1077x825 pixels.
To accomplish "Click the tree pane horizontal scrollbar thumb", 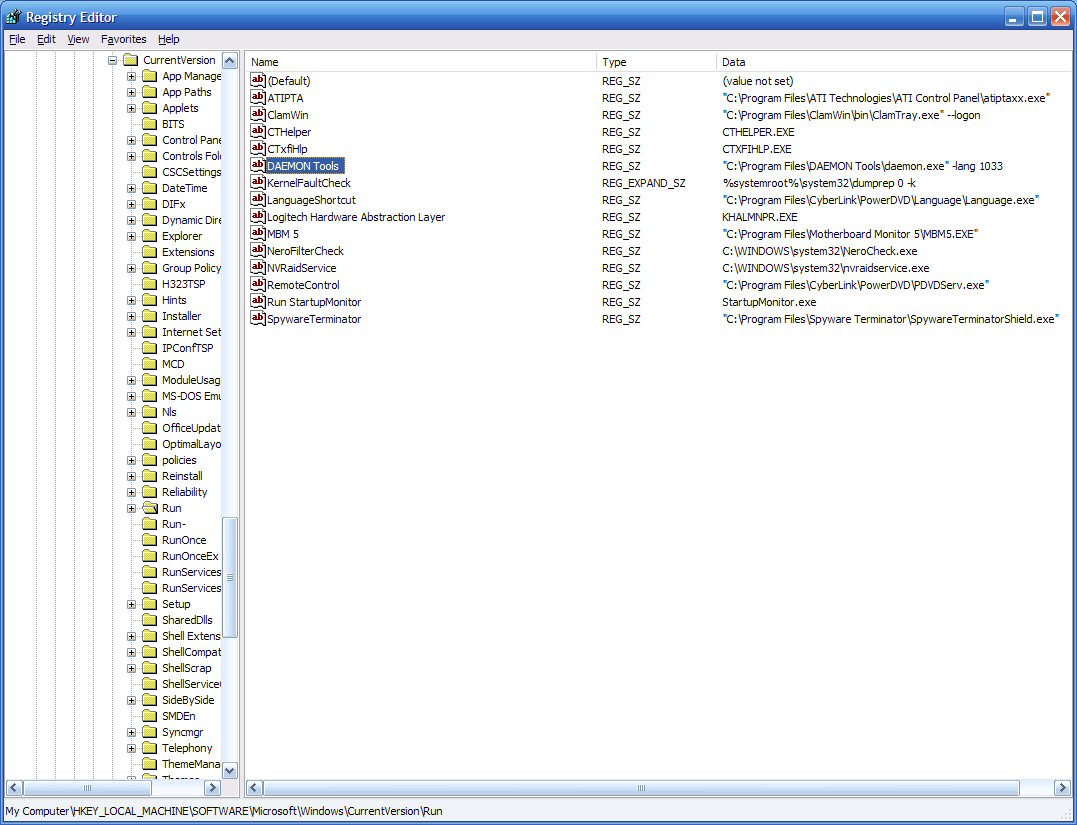I will (x=87, y=787).
